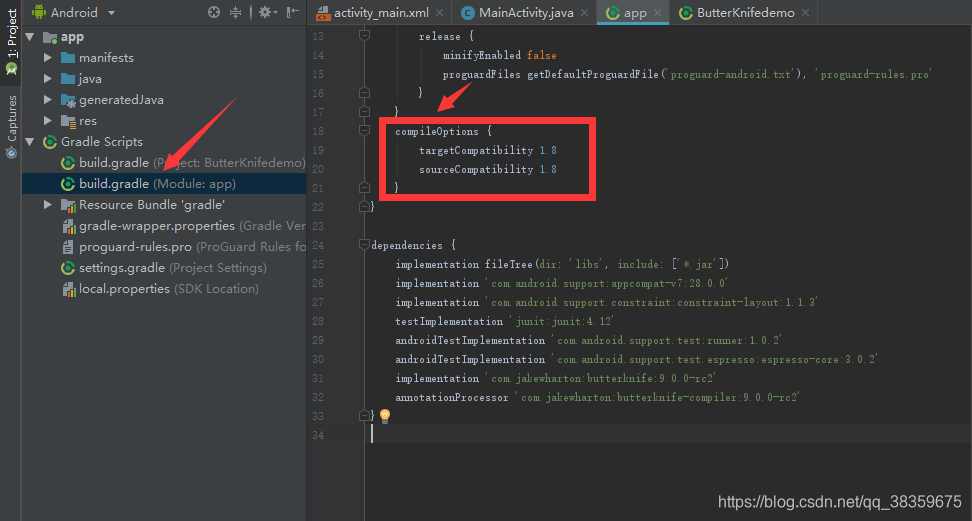Collapse the release block fold marker
Viewport: 972px width, 521px height.
364,35
